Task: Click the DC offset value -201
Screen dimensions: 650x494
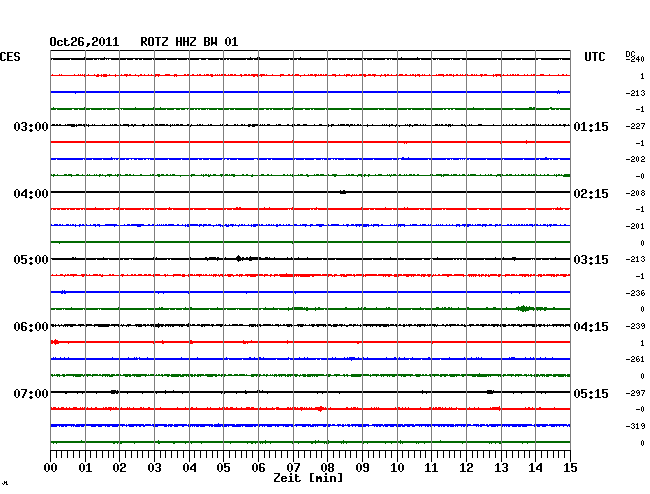Action: click(x=635, y=226)
